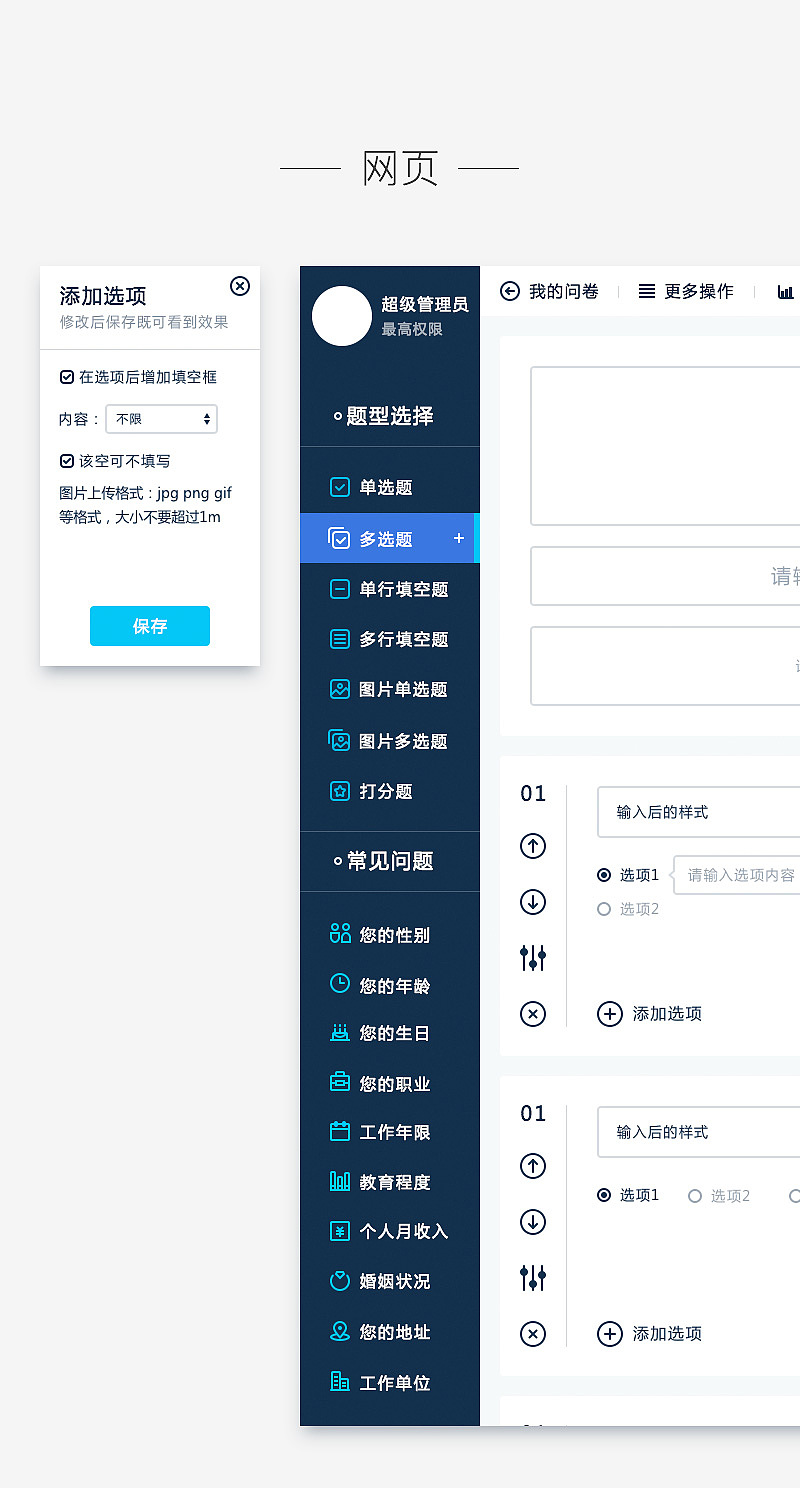This screenshot has width=800, height=1488.
Task: Toggle 该空可不填写 checkbox
Action: tap(67, 461)
